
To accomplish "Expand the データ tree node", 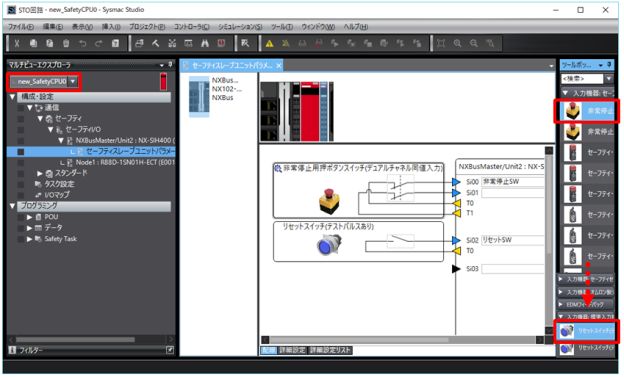I will point(29,228).
